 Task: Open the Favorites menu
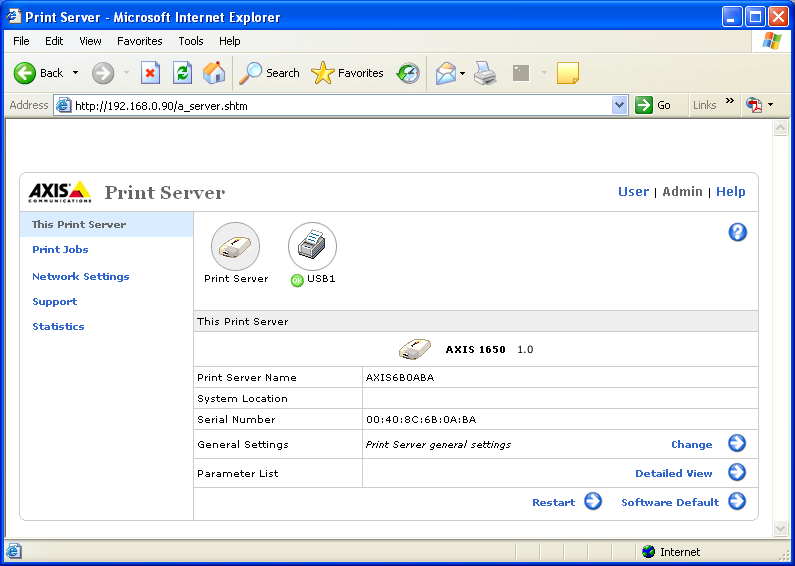click(x=139, y=41)
